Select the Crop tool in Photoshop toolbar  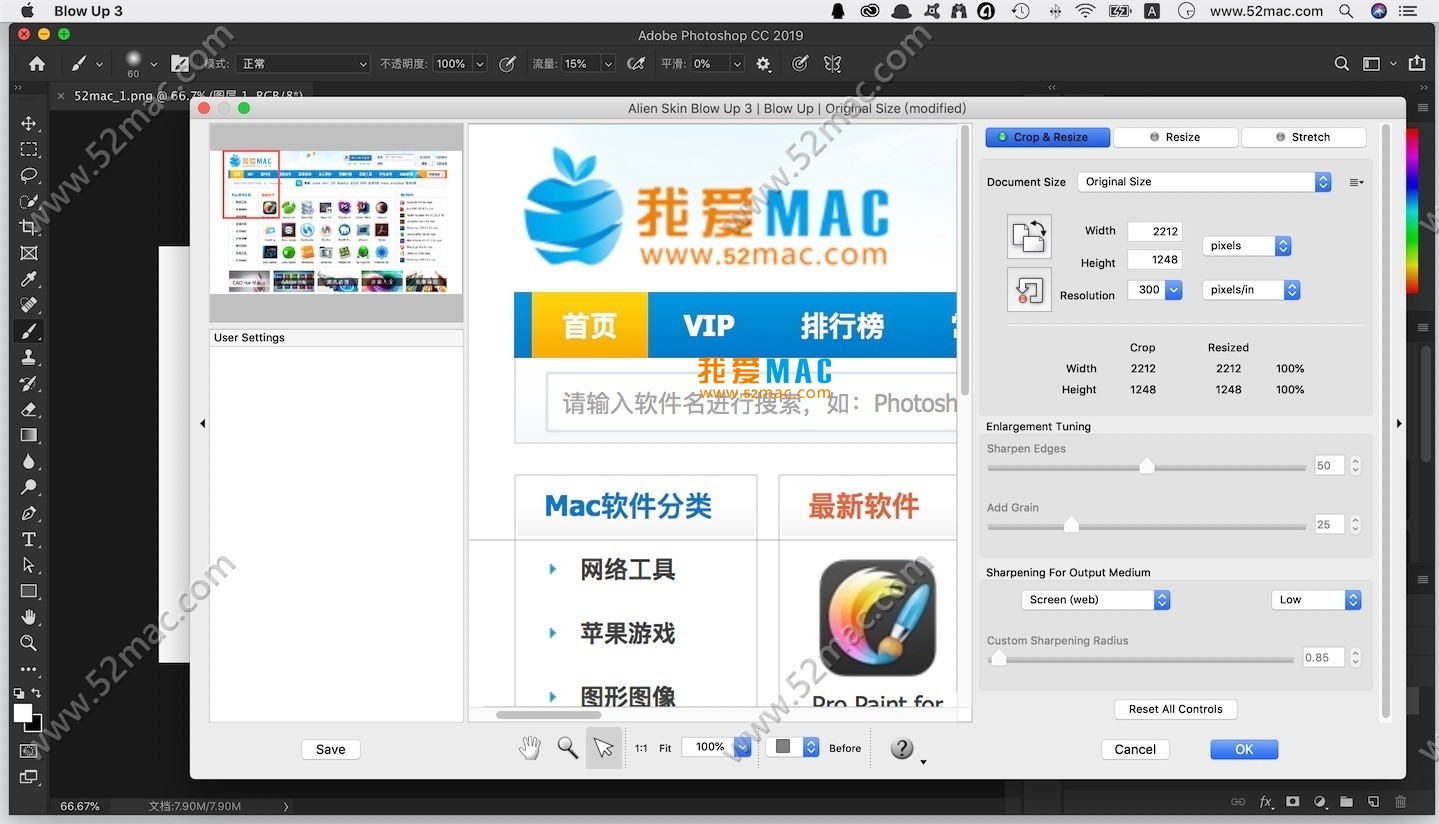[29, 227]
